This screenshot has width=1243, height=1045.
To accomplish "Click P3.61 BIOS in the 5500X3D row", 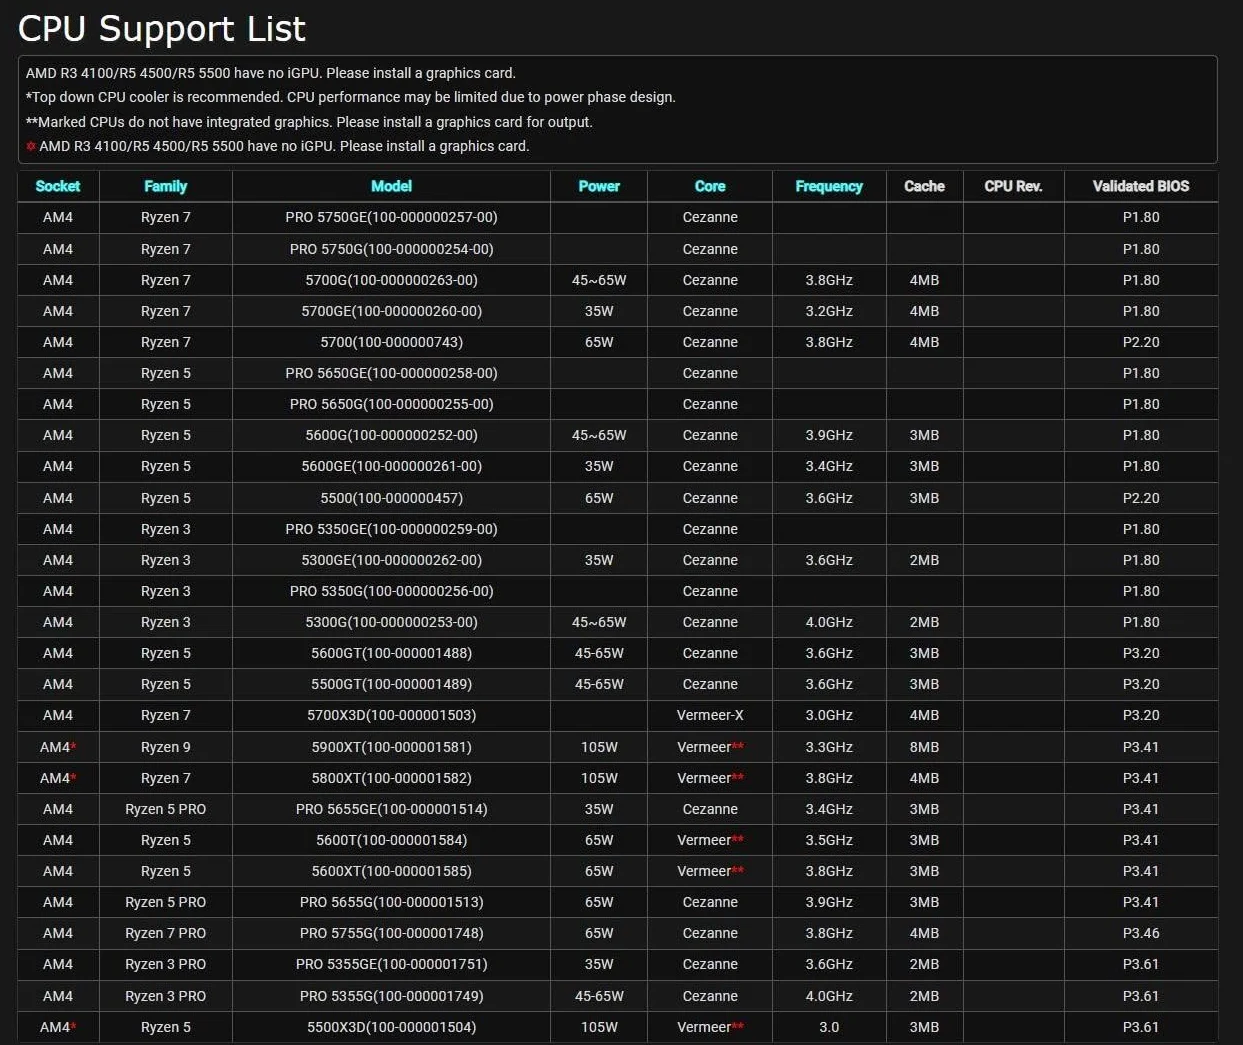I will click(x=1141, y=1027).
